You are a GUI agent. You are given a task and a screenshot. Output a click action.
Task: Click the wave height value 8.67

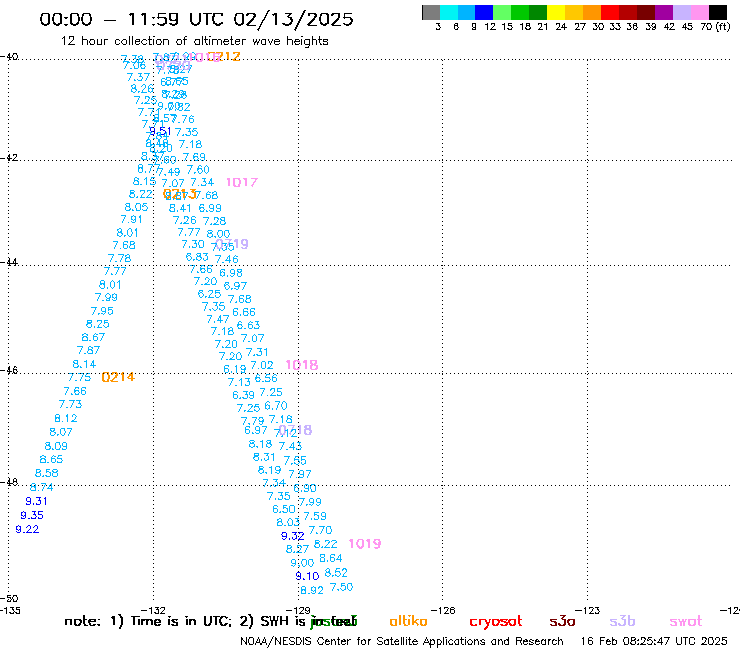point(93,338)
